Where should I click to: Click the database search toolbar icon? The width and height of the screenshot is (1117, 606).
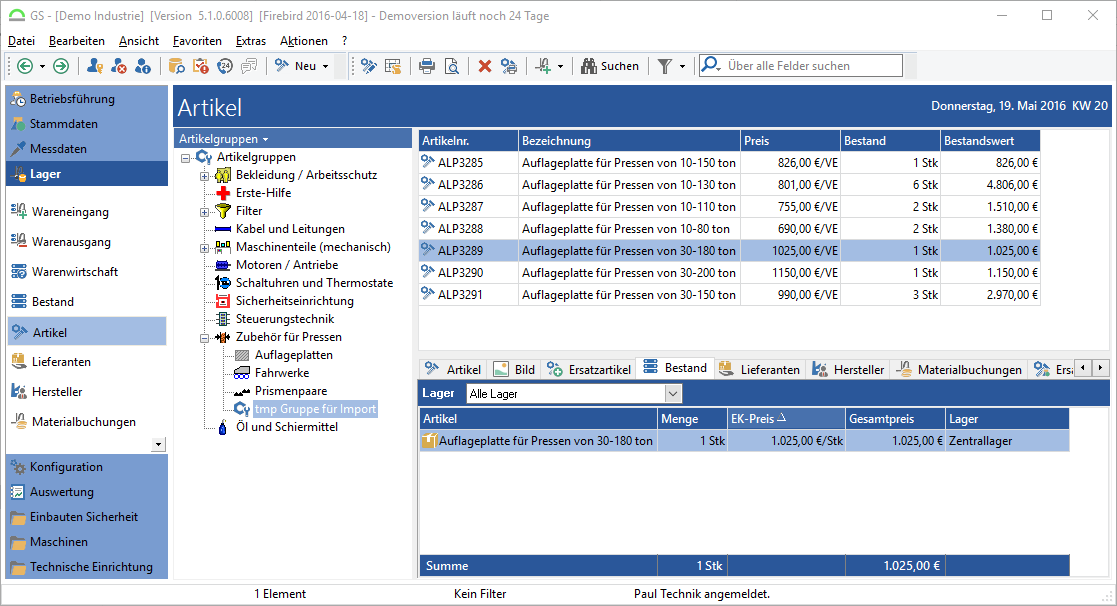click(177, 66)
